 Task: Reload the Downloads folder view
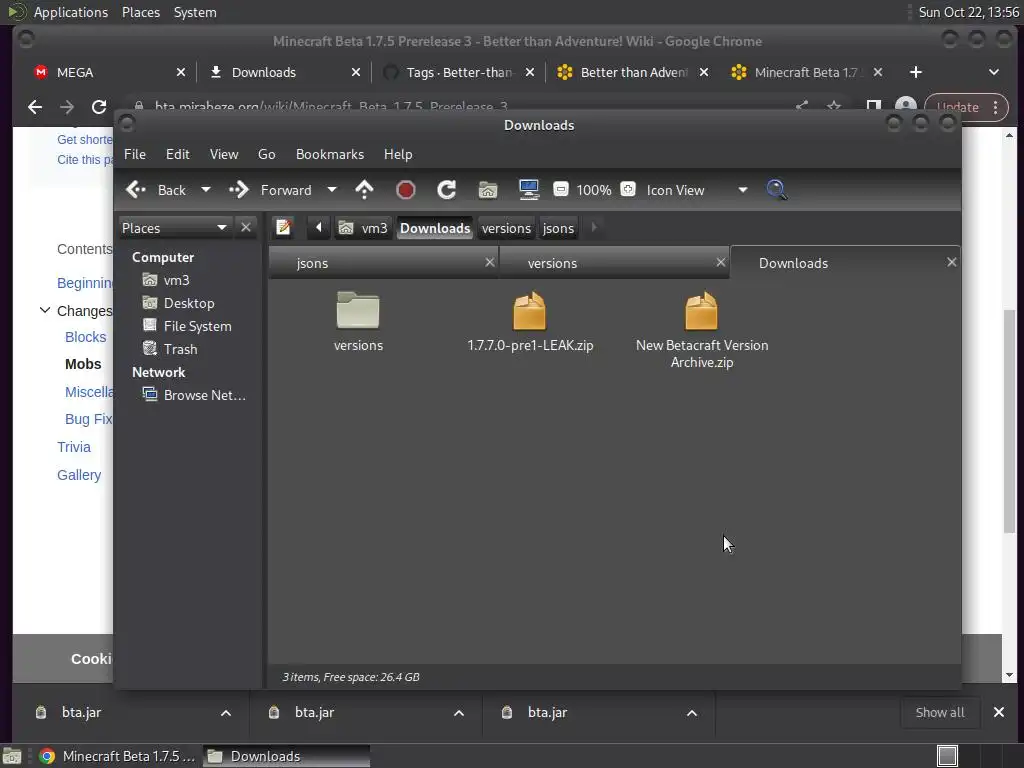447,190
